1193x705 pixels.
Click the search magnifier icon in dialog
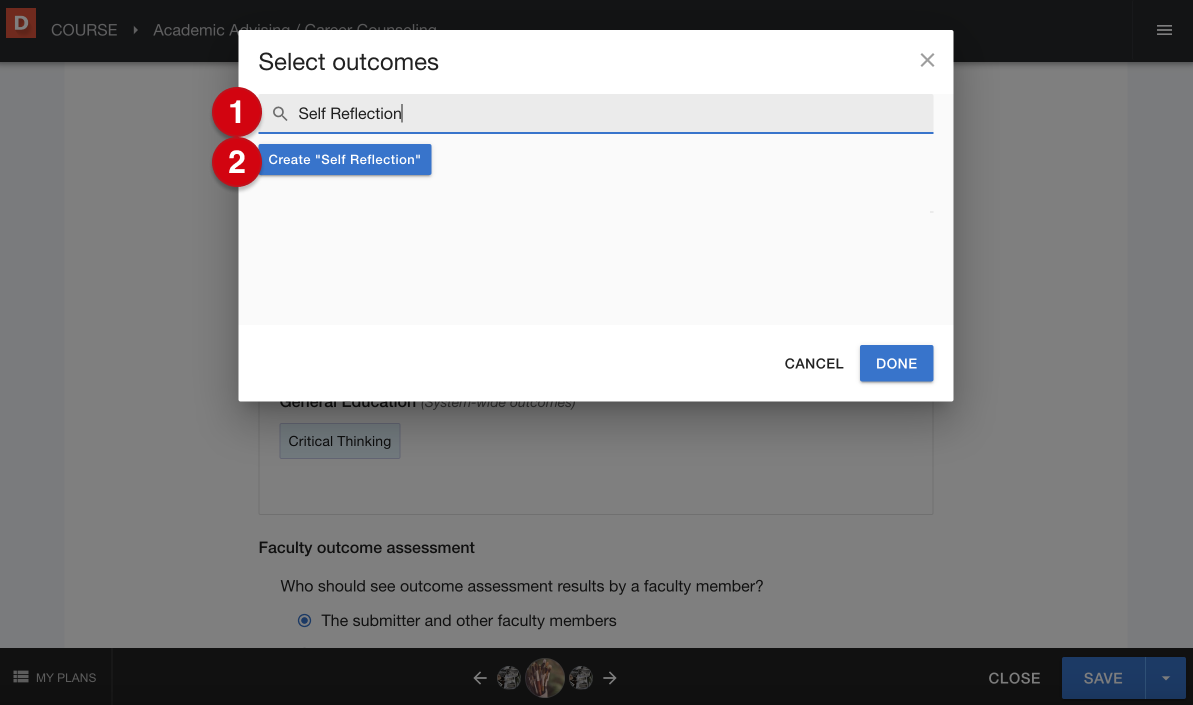tap(280, 113)
